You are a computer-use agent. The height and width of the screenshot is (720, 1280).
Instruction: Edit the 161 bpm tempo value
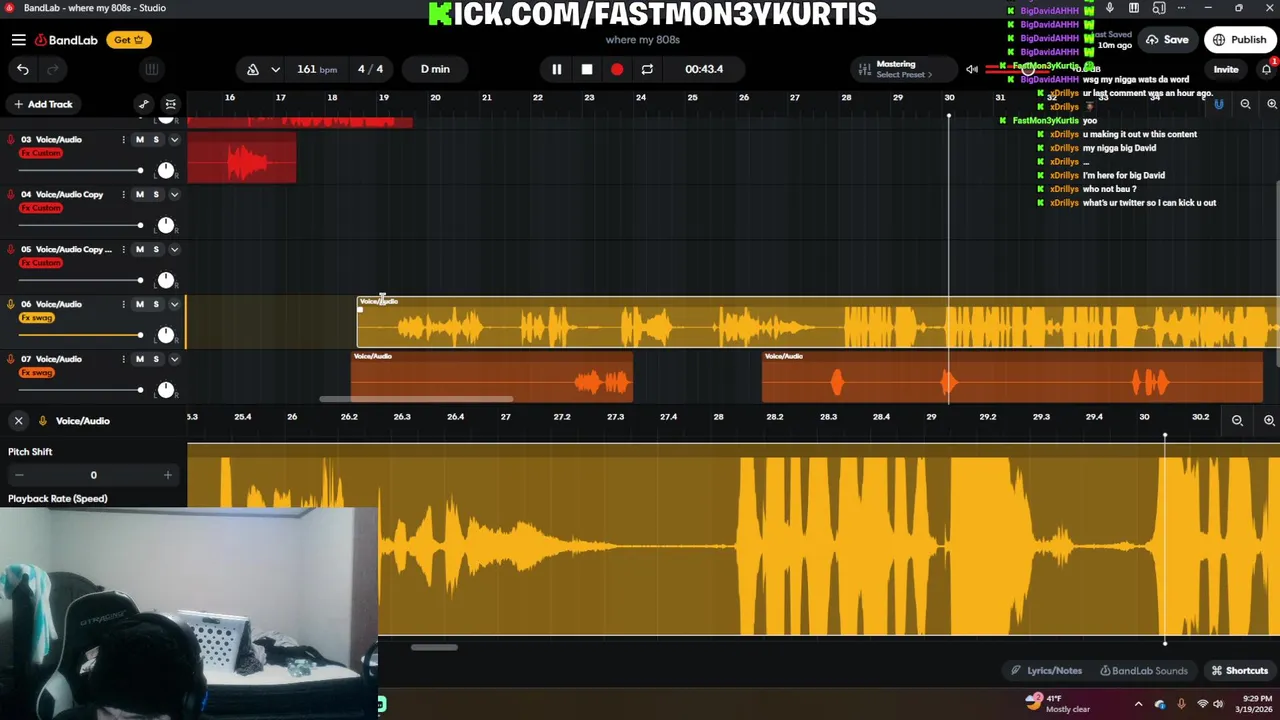coord(317,69)
